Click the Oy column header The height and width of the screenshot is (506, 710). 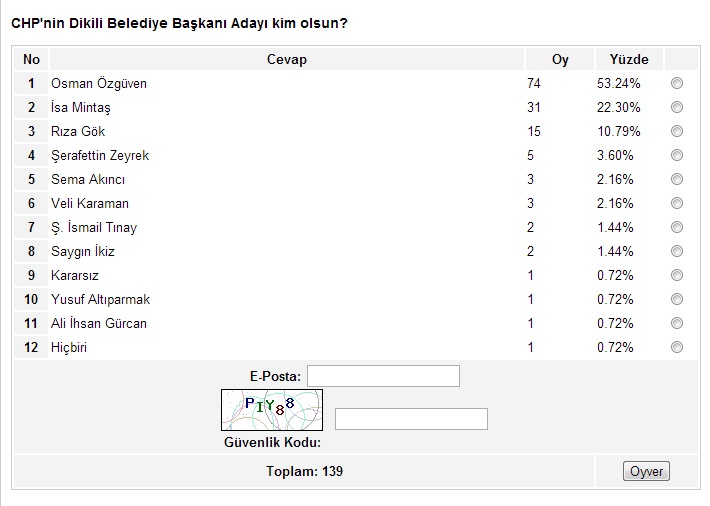point(560,59)
